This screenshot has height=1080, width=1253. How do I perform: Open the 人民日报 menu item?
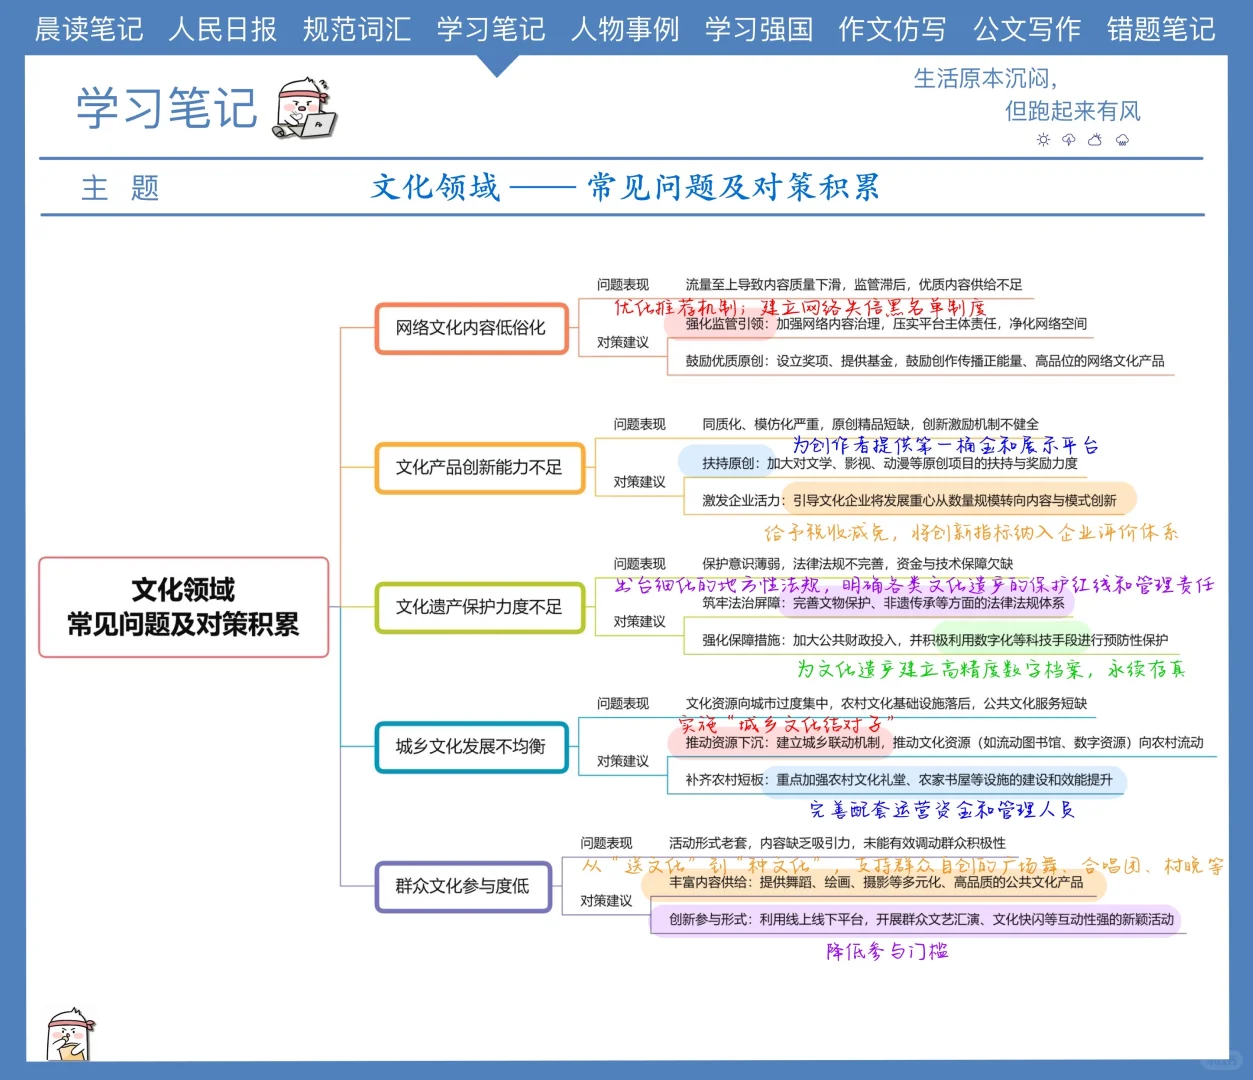pos(222,30)
